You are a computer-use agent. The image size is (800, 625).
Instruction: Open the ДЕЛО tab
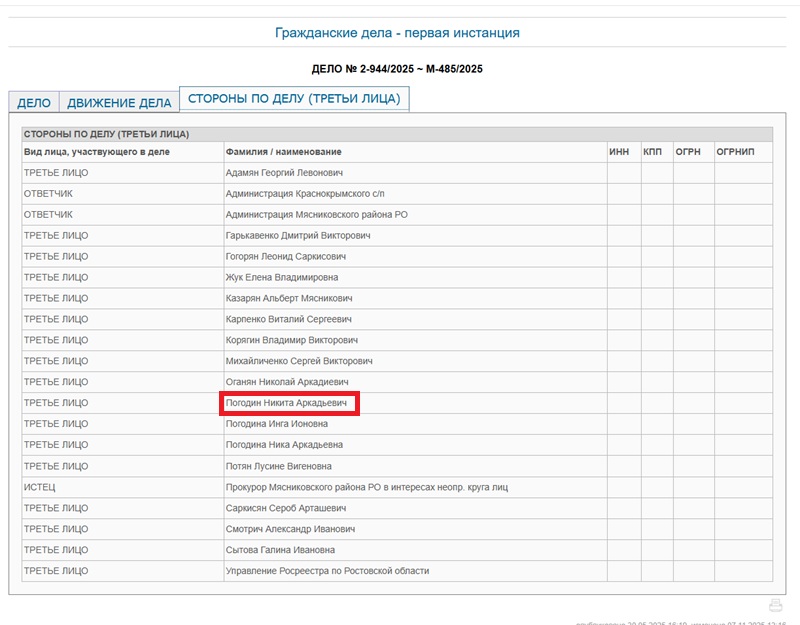[x=34, y=103]
